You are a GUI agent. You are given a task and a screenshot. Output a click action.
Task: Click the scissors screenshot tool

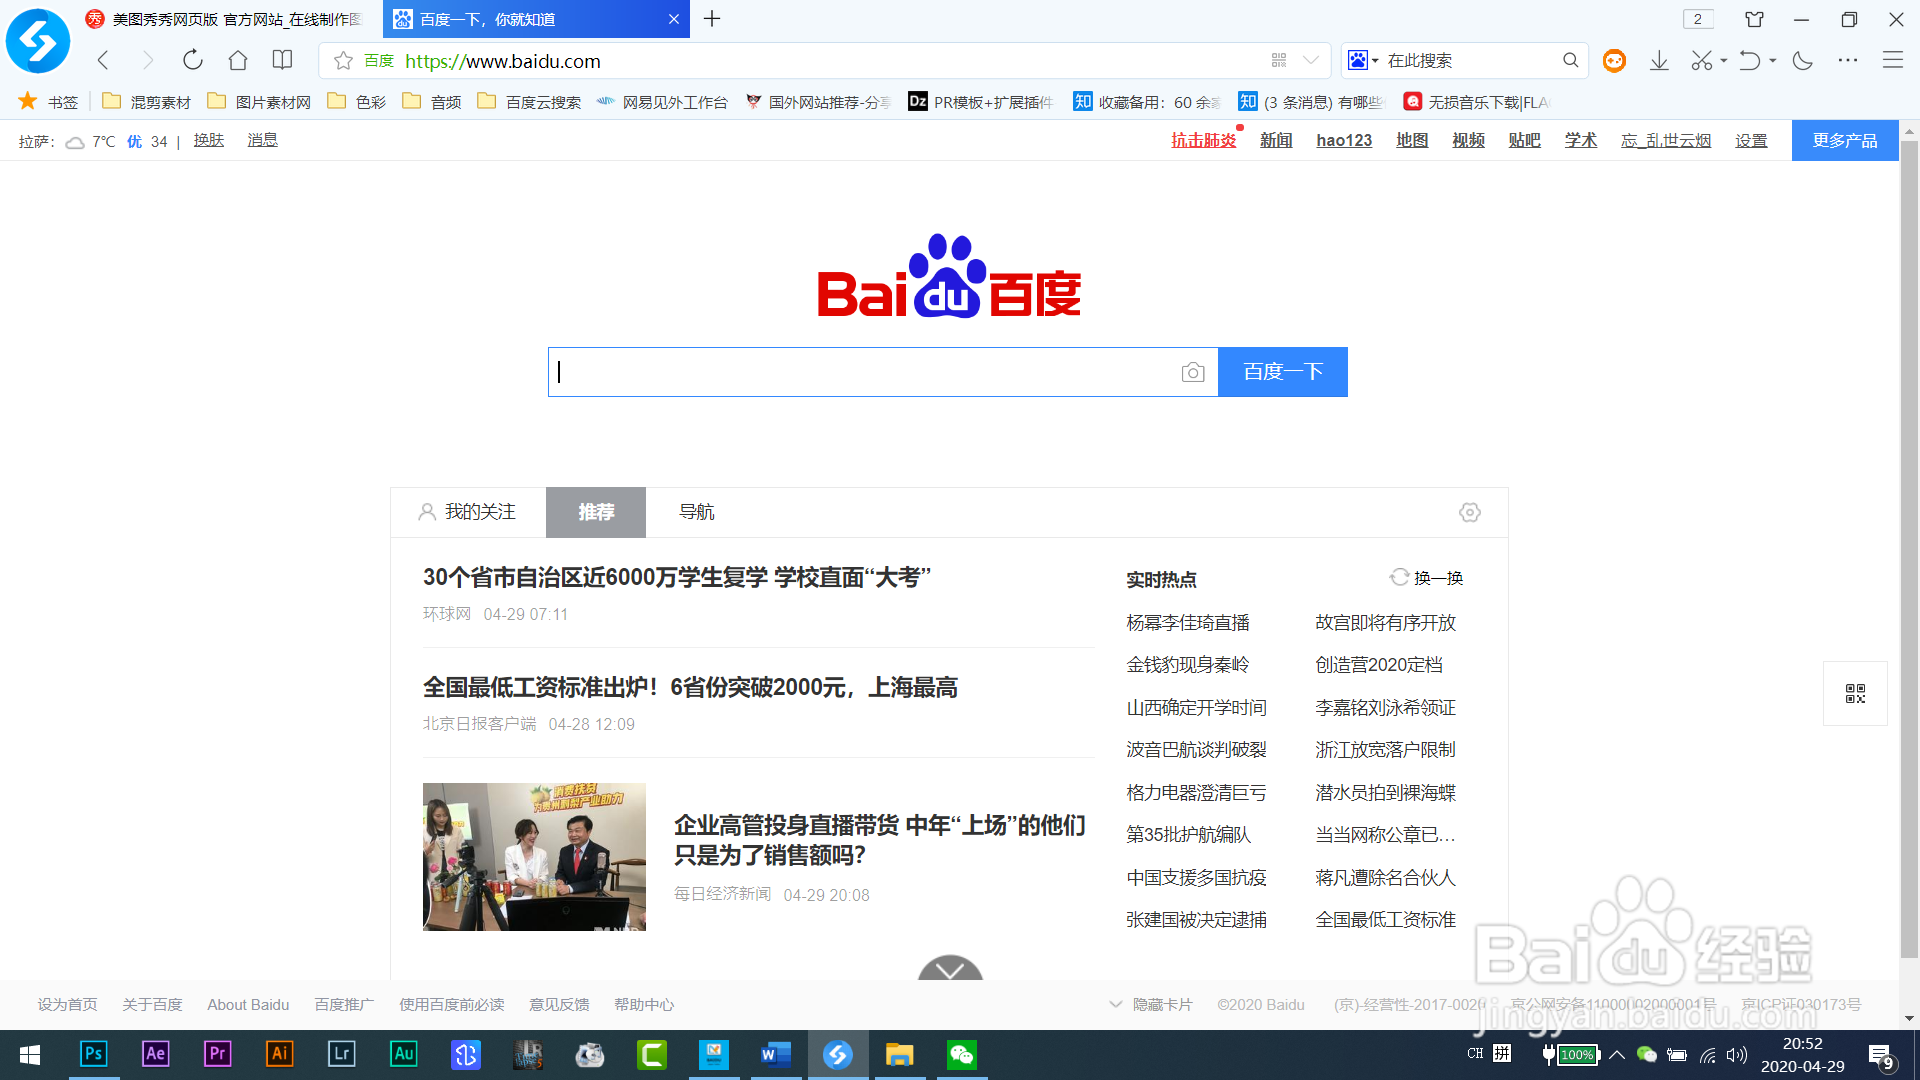pos(1701,61)
